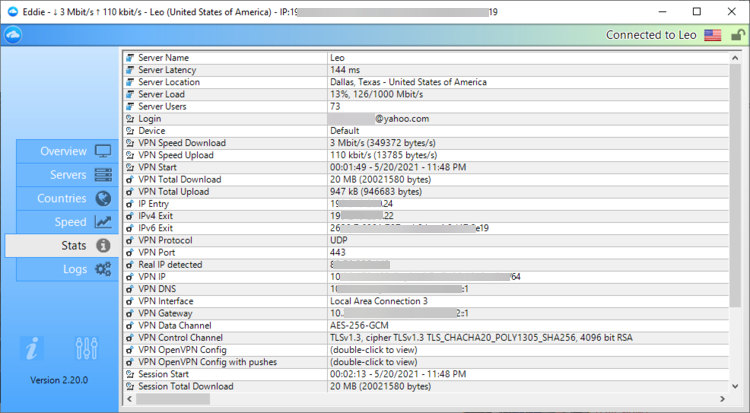Select the Server Location row
750x413 pixels.
(230, 82)
